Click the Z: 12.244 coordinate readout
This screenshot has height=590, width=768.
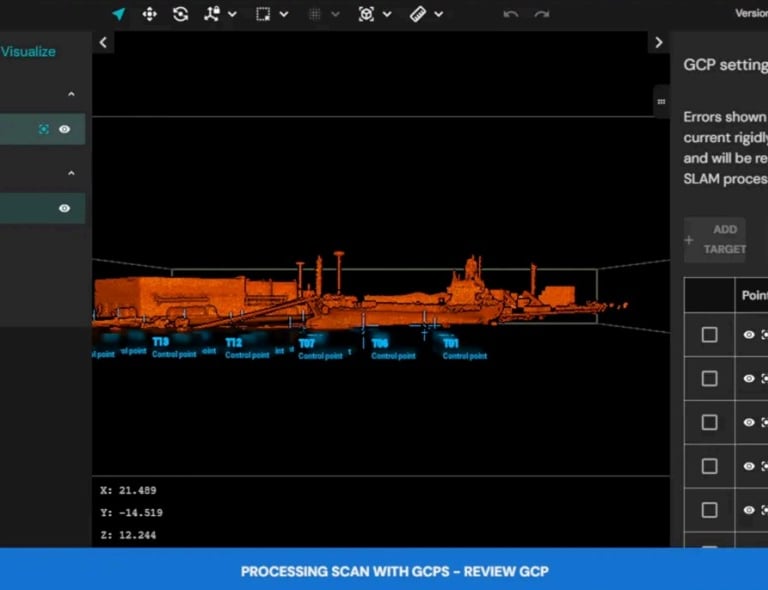128,535
